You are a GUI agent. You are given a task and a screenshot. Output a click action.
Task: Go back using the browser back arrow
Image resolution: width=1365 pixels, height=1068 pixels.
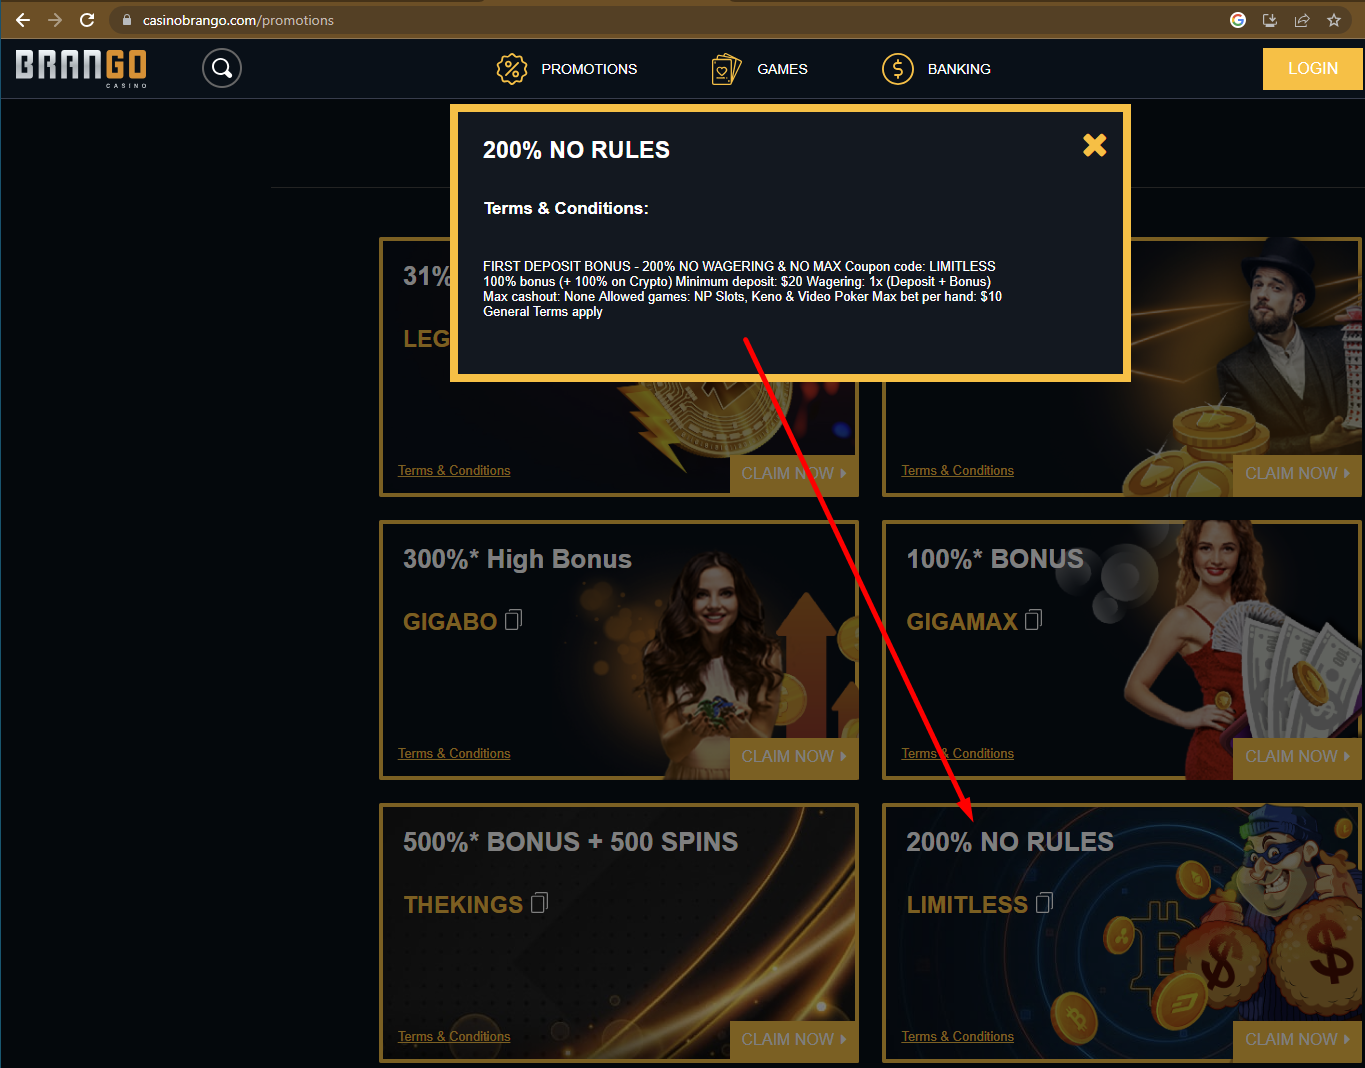tap(23, 20)
